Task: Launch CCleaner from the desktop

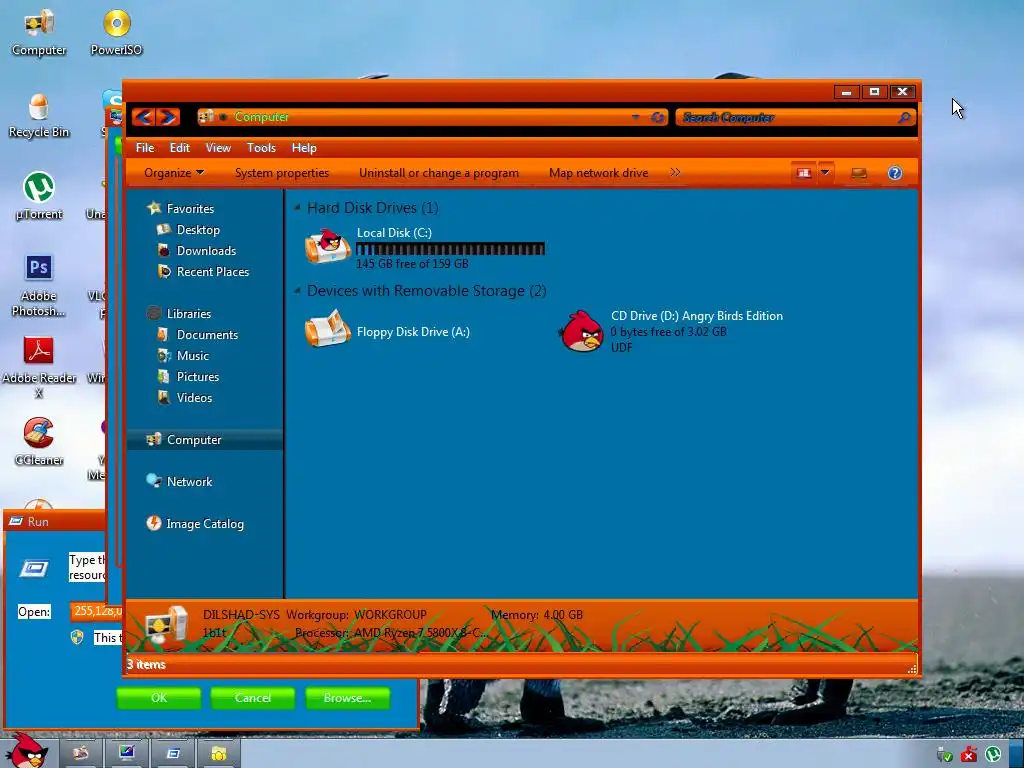Action: [x=39, y=441]
